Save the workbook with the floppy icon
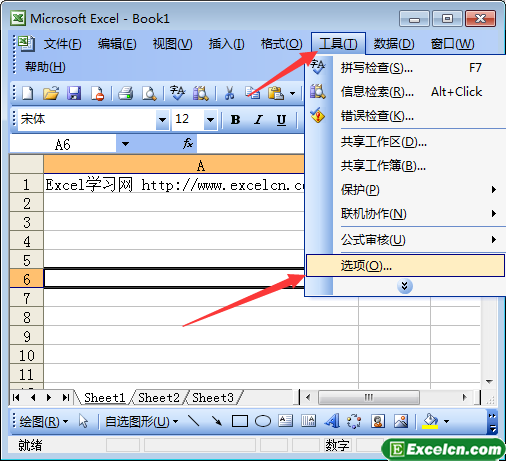The width and height of the screenshot is (506, 461). [x=74, y=93]
